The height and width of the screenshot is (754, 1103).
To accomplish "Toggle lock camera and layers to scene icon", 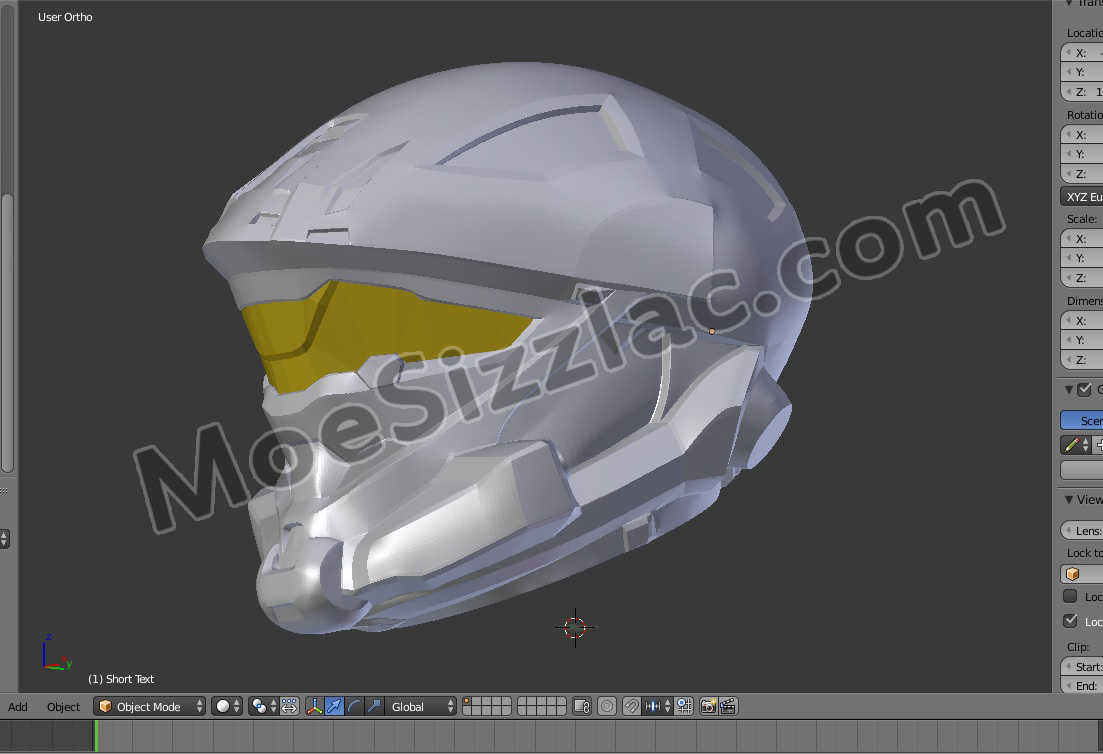I will (582, 706).
